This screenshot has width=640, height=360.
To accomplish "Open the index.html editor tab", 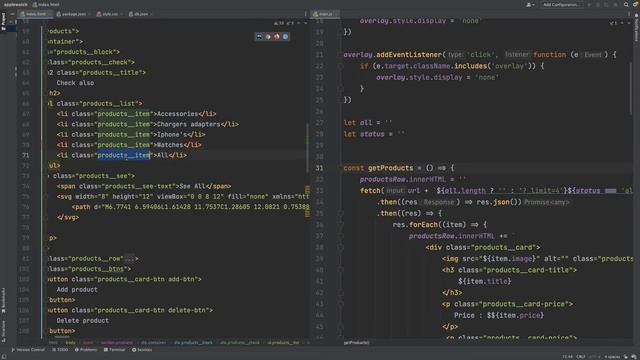I will pos(36,14).
